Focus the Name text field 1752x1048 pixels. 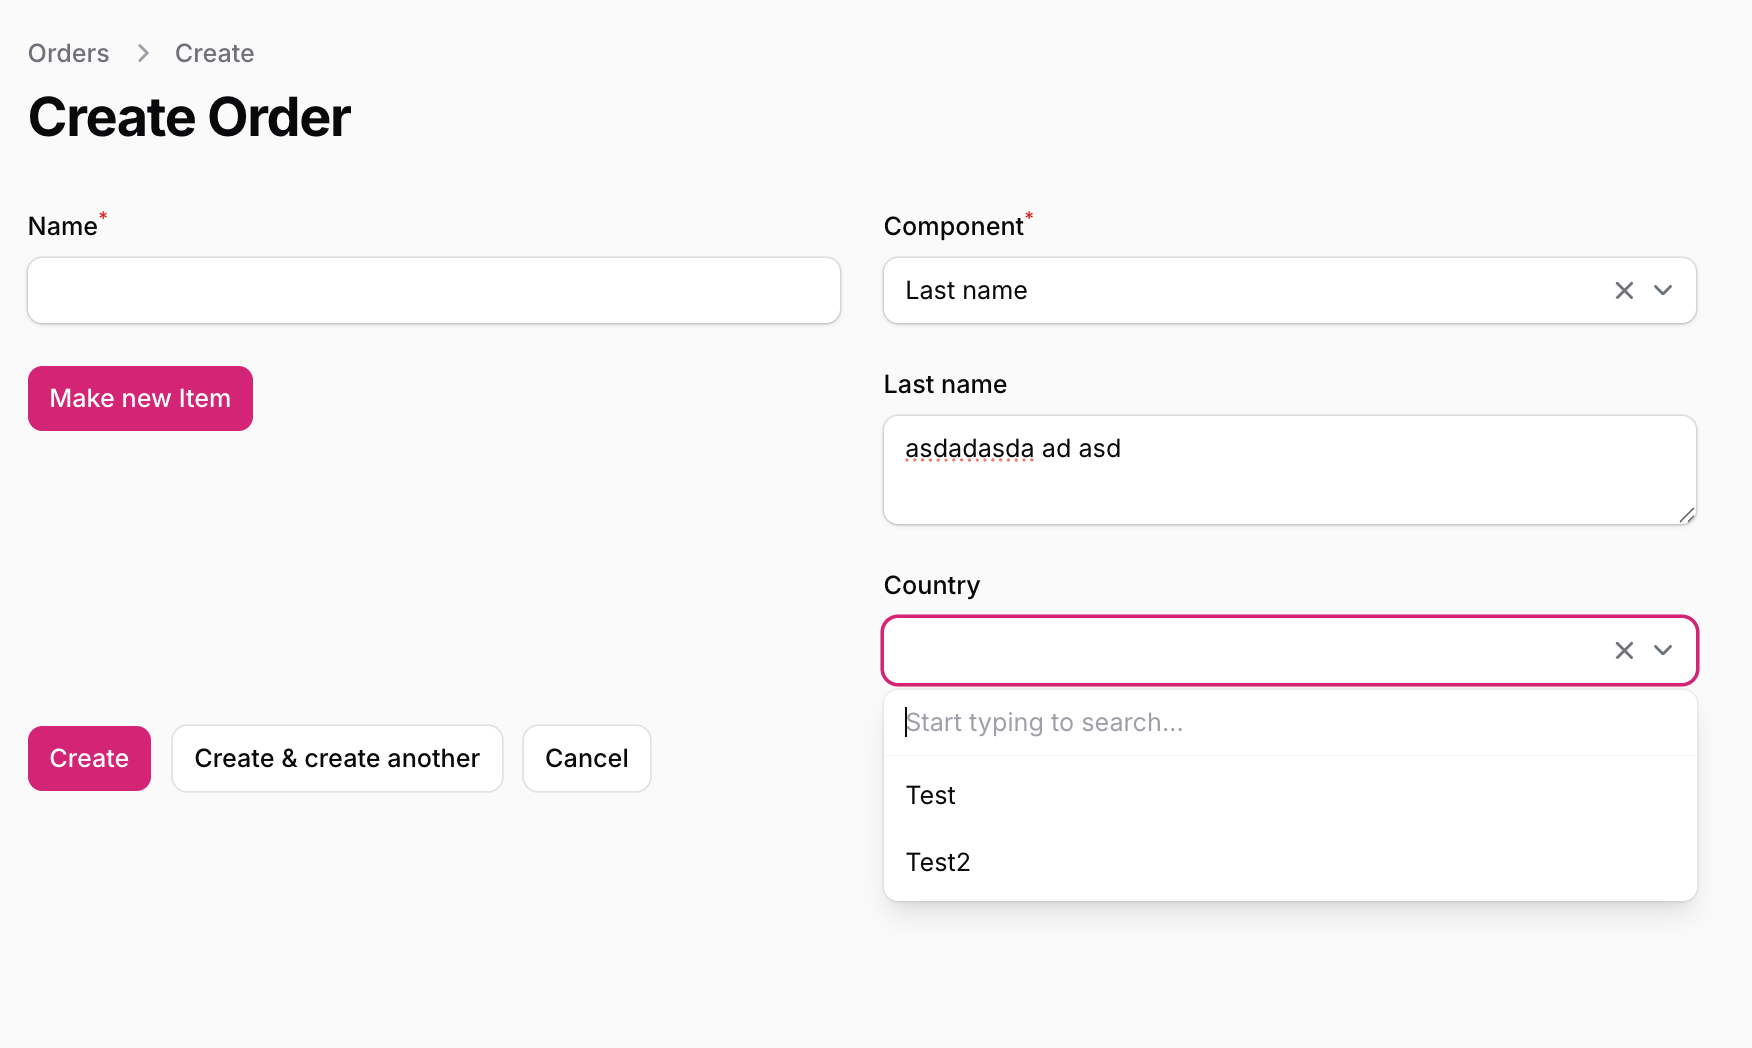434,290
